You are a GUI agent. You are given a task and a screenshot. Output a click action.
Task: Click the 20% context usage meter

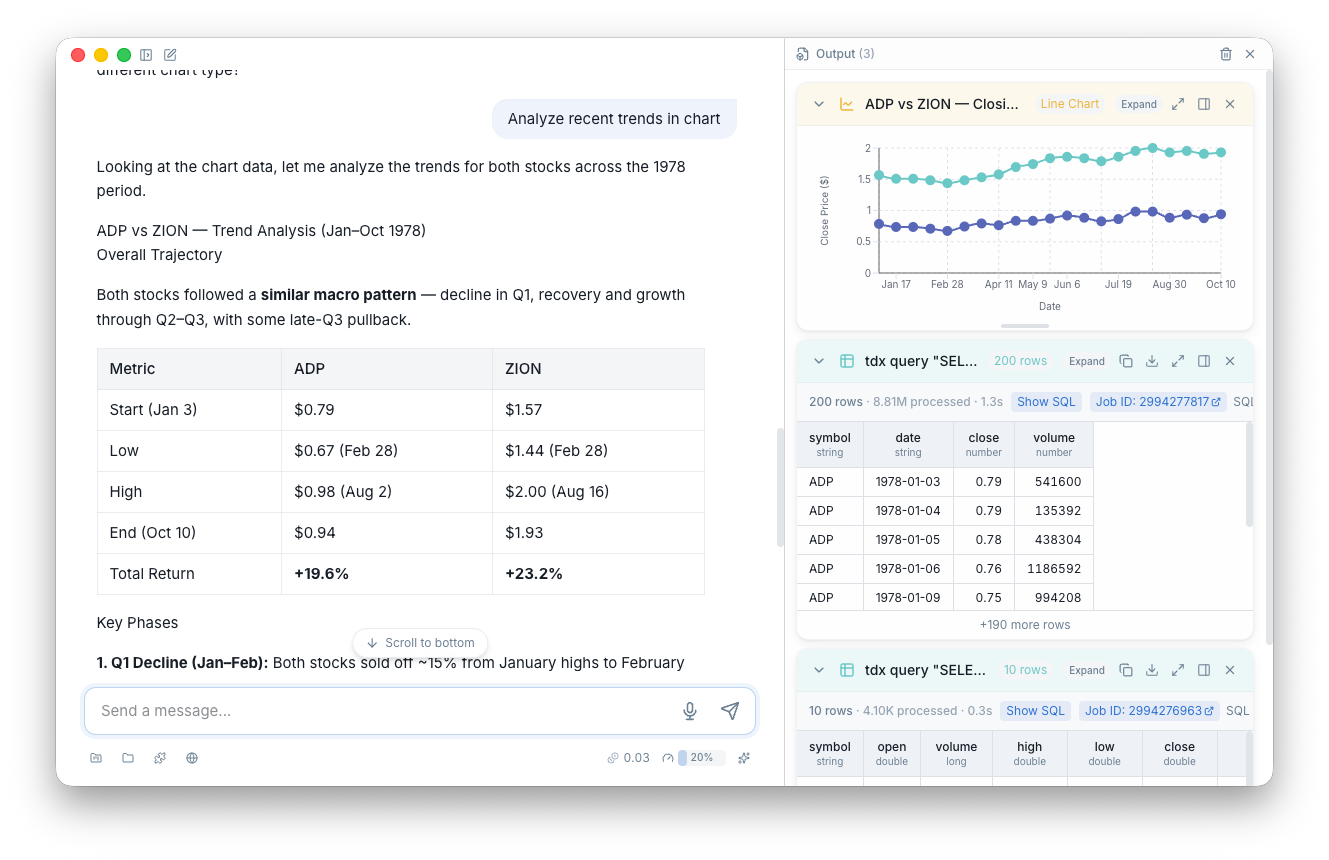(694, 758)
